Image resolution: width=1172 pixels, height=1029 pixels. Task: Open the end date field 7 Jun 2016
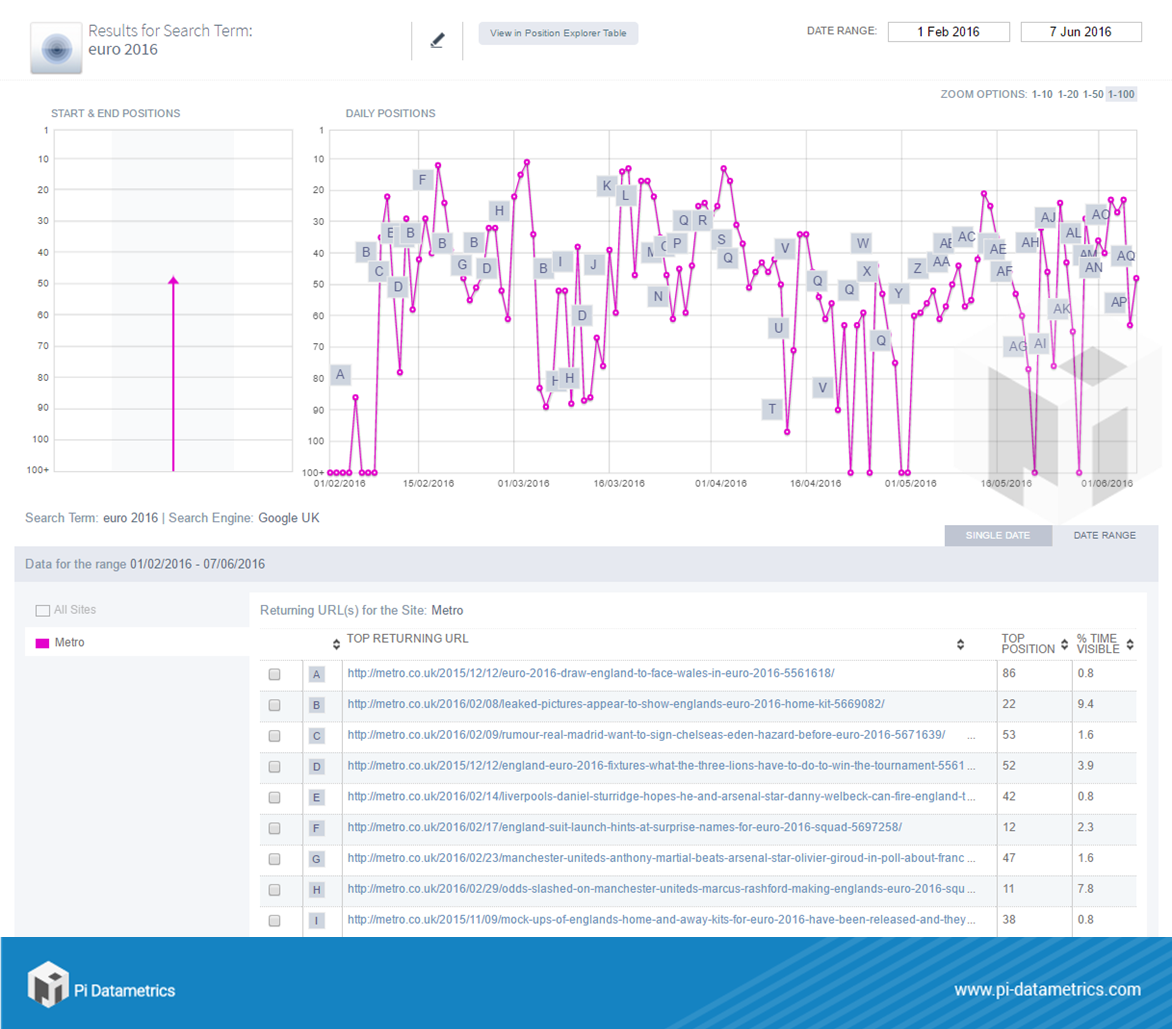click(x=1081, y=31)
